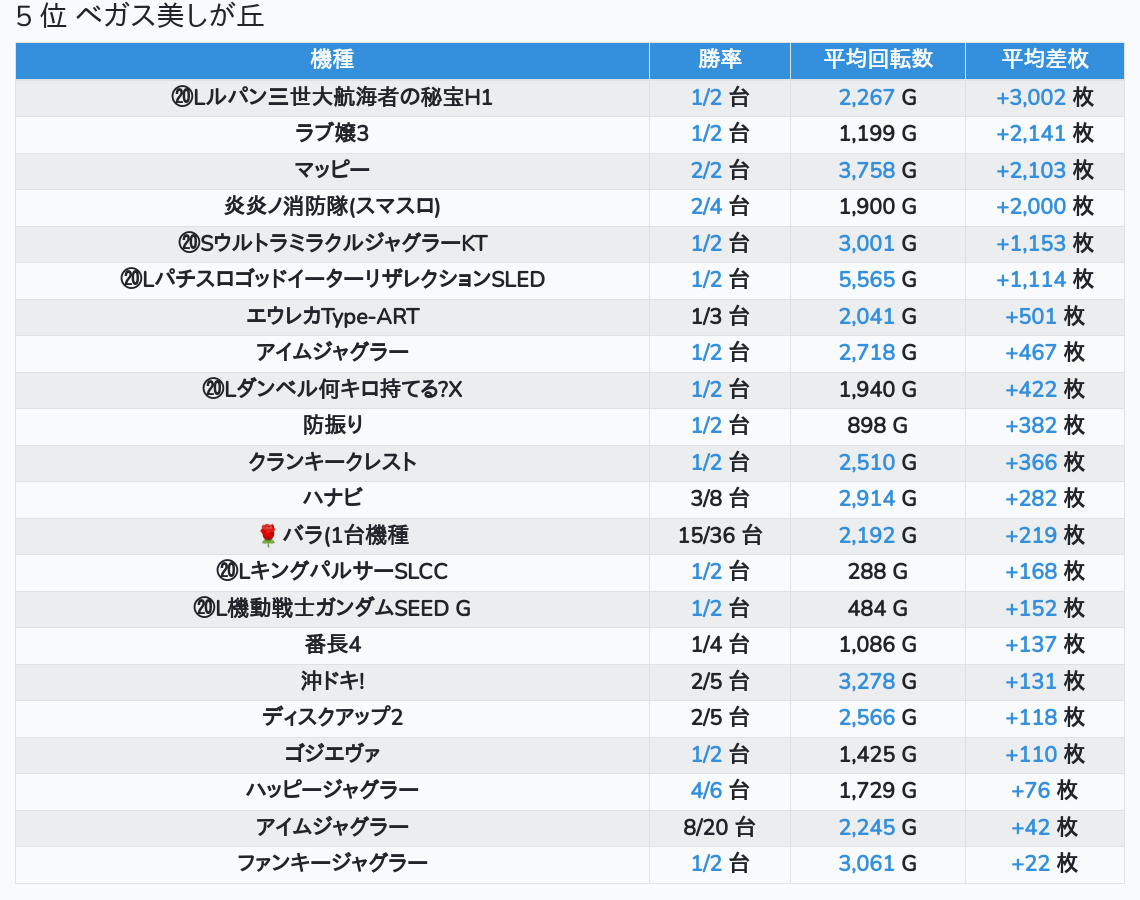Select the 4/6 win rate for ハッピージャグラー
This screenshot has width=1140, height=900.
pyautogui.click(x=706, y=790)
